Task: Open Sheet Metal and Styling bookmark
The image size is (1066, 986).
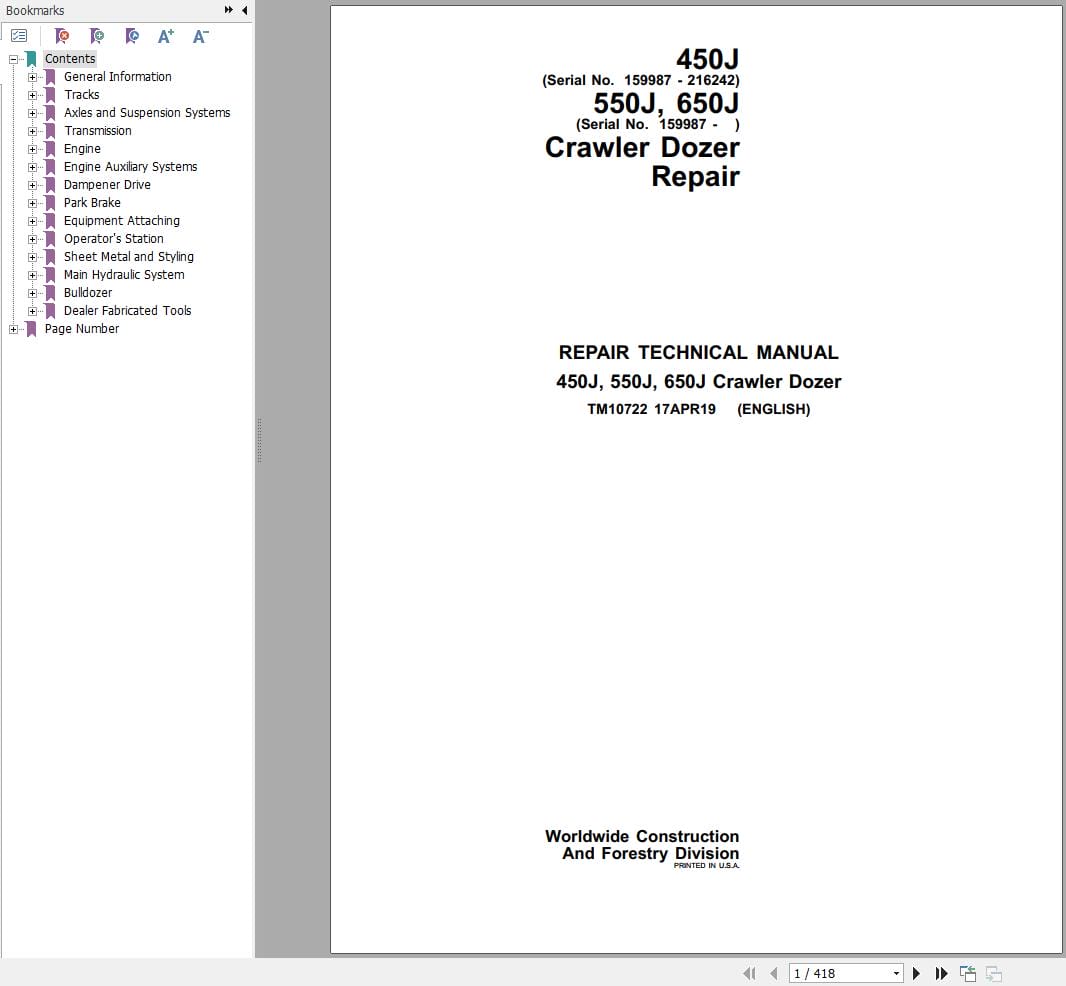Action: coord(128,257)
